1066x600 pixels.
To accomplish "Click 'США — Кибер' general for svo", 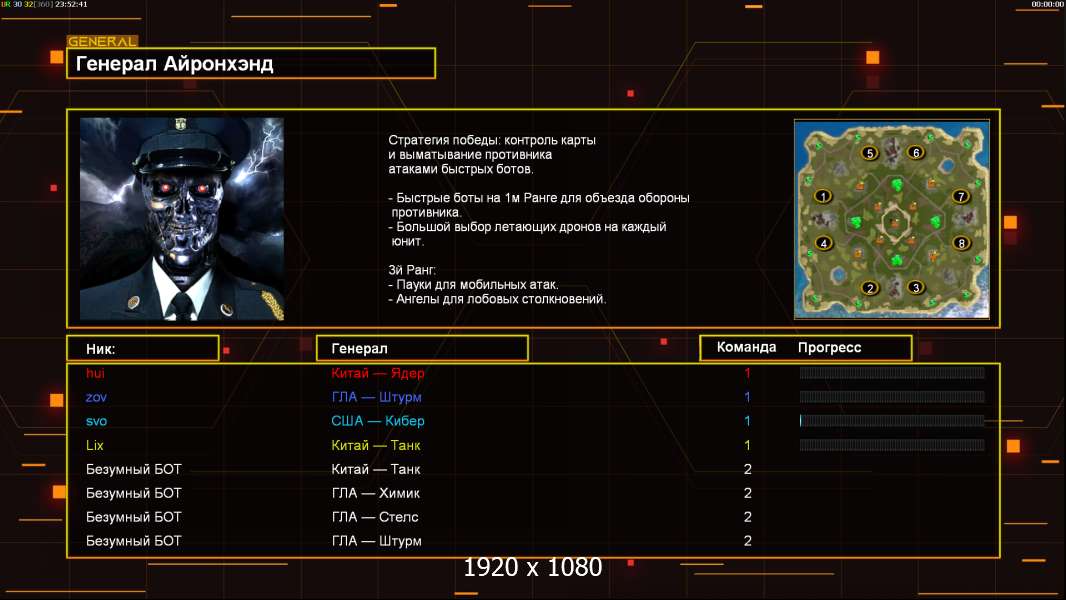I will click(377, 421).
